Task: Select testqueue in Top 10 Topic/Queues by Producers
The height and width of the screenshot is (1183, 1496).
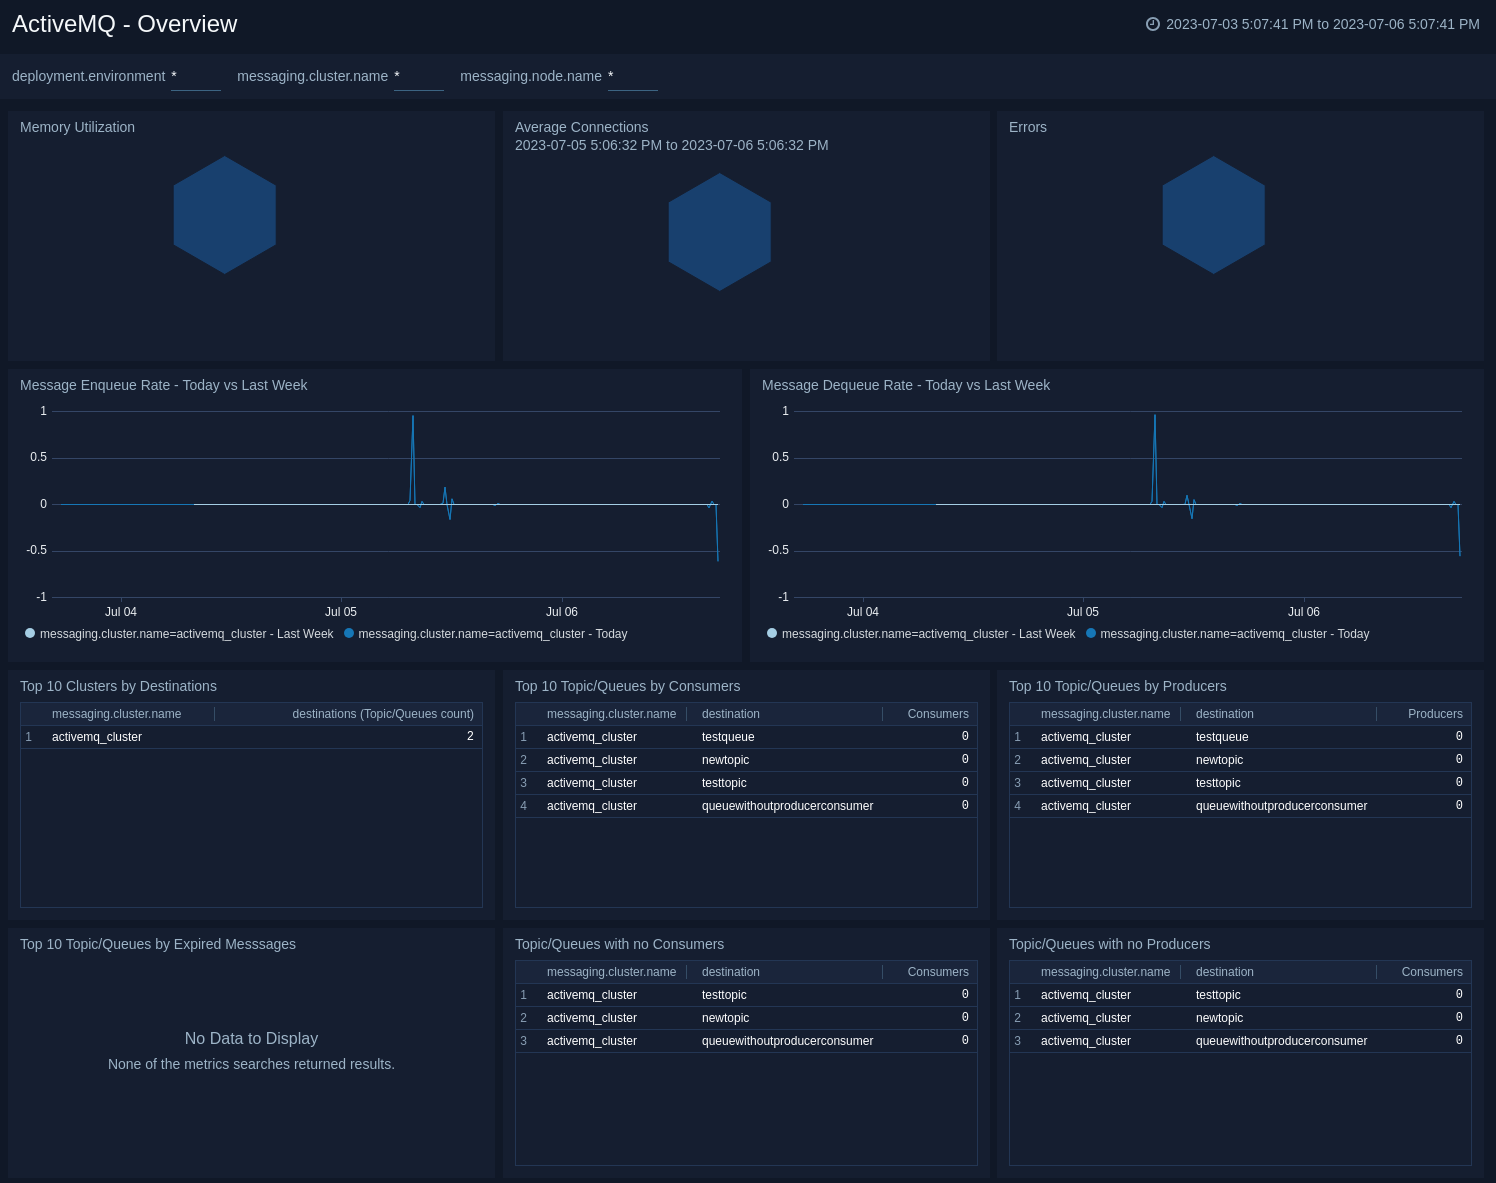Action: (1222, 737)
